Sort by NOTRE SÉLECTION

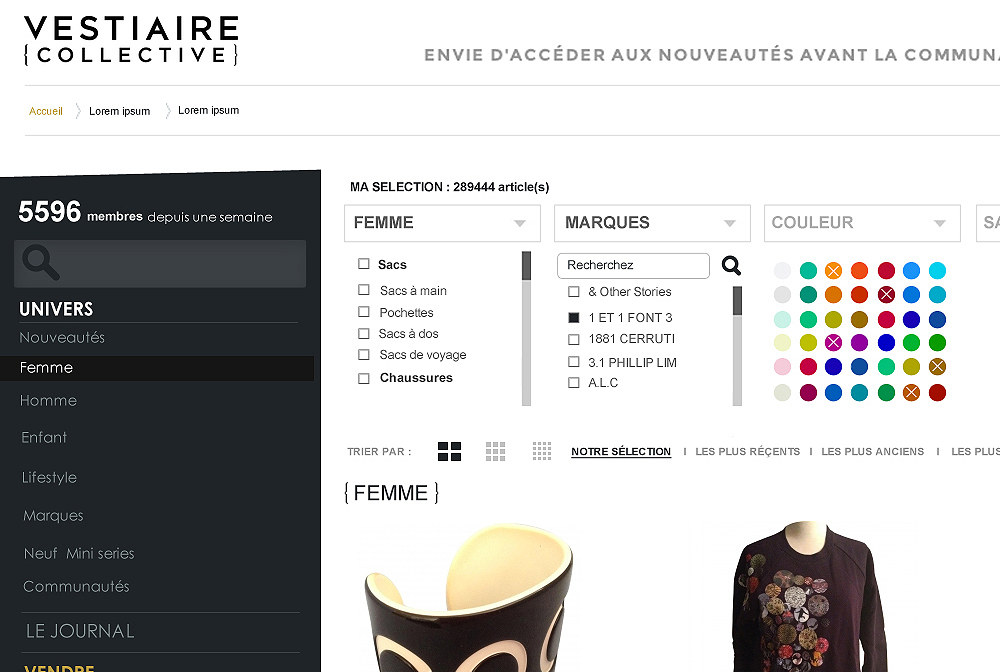coord(621,451)
